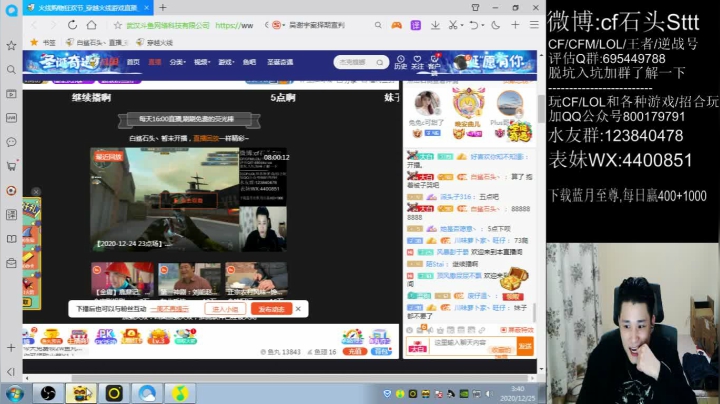Open the 背包 backpack button
720x404 pixels.
pos(381,352)
